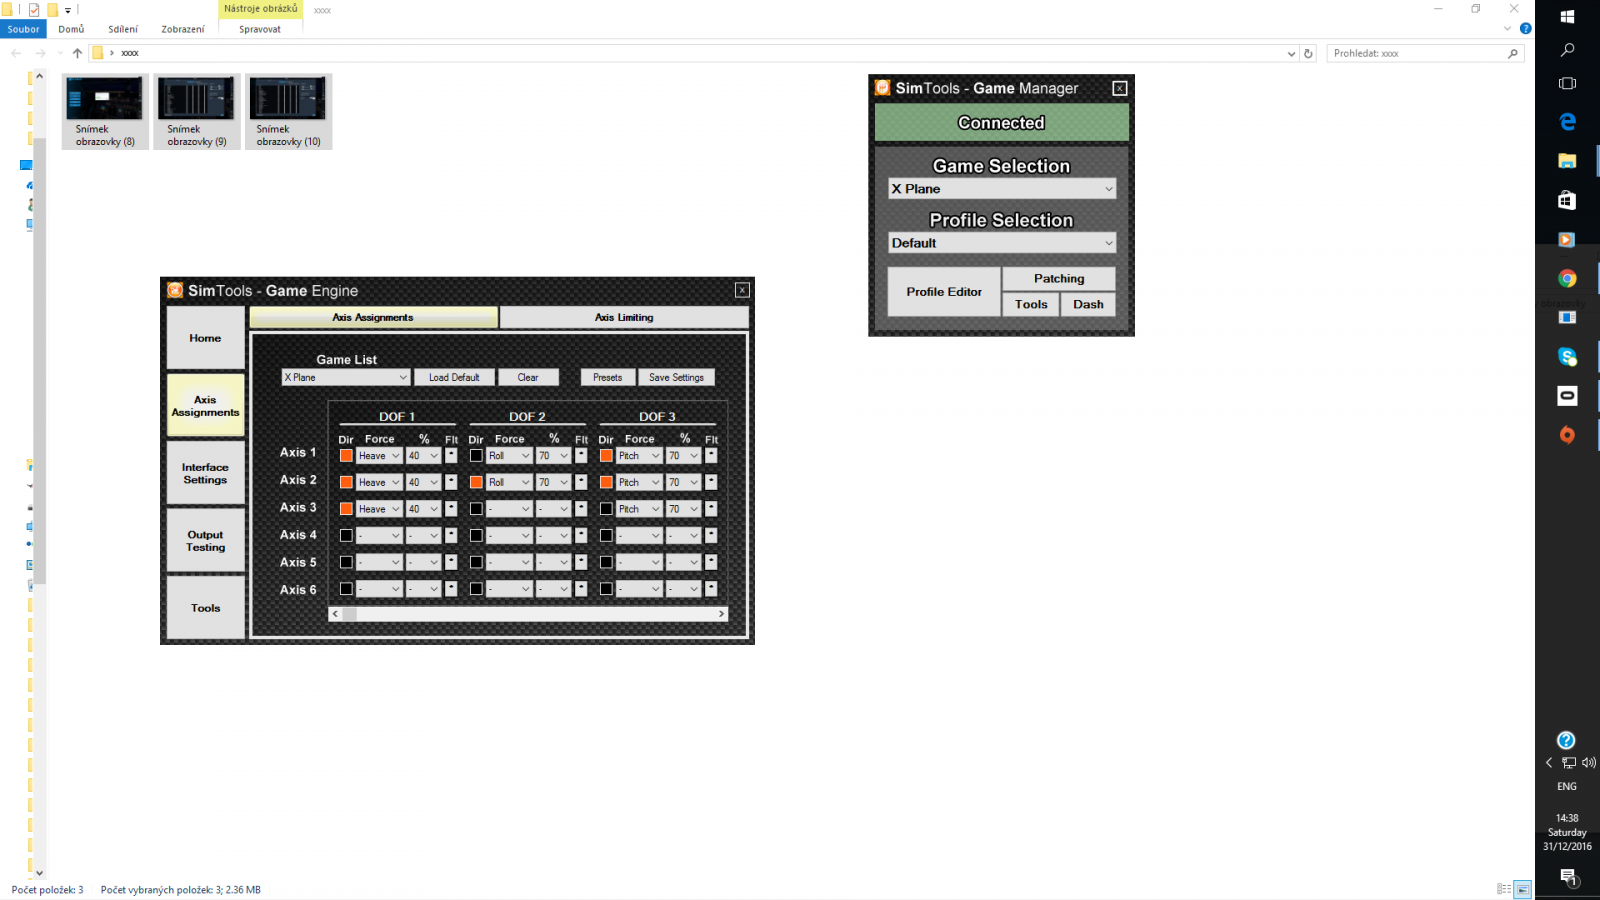1600x900 pixels.
Task: Open the blue help tray icon
Action: click(1566, 740)
